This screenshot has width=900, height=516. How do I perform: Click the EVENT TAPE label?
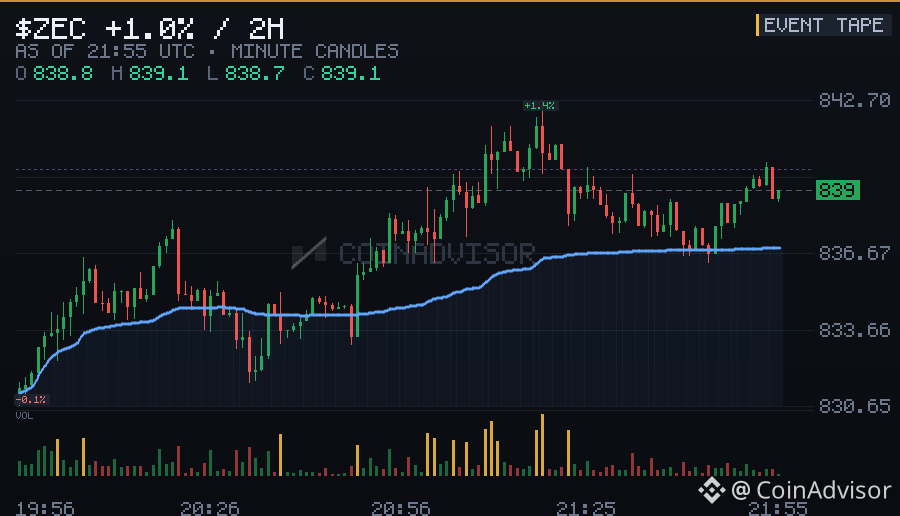(824, 25)
